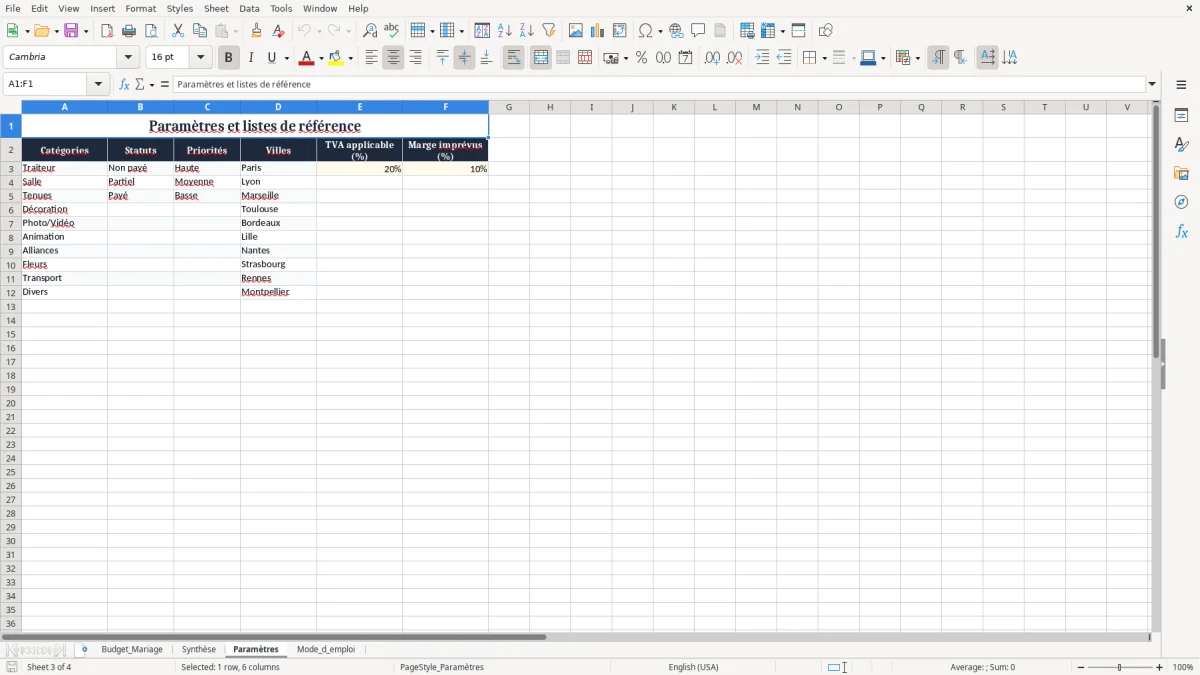Apply yellow Background Color swatch
1200x675 pixels.
335,58
